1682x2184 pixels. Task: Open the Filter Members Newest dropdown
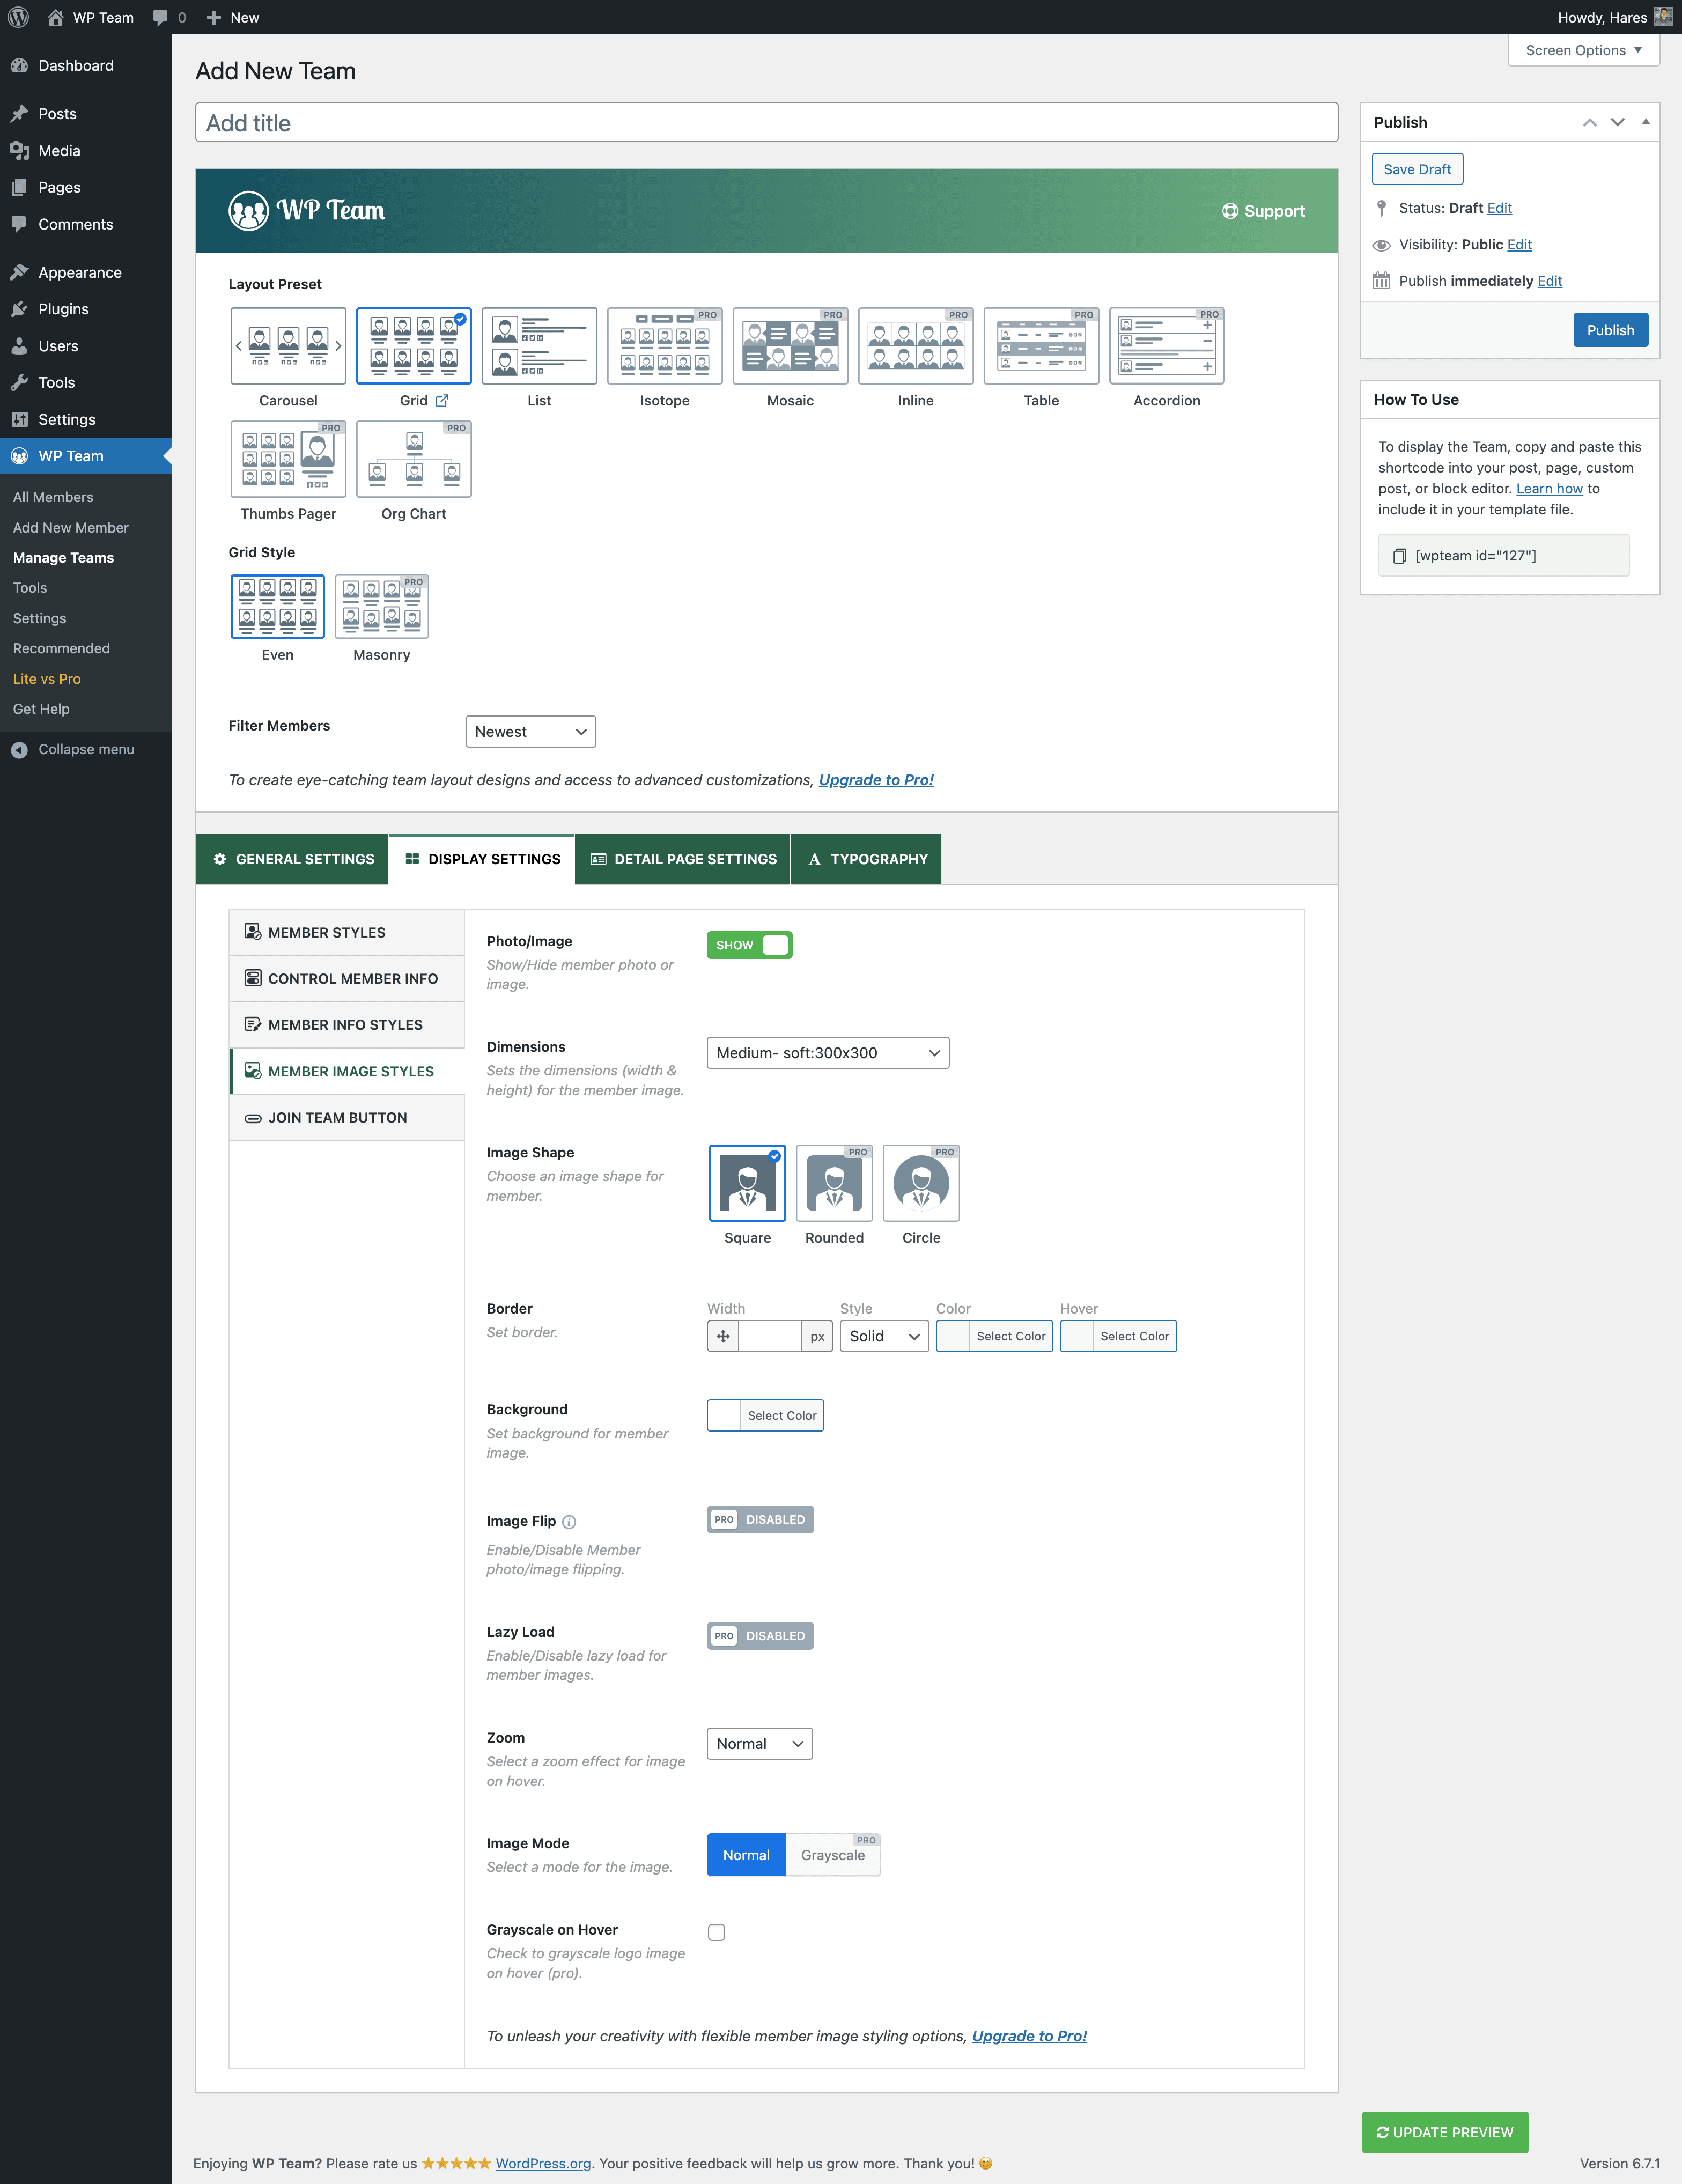click(x=530, y=732)
